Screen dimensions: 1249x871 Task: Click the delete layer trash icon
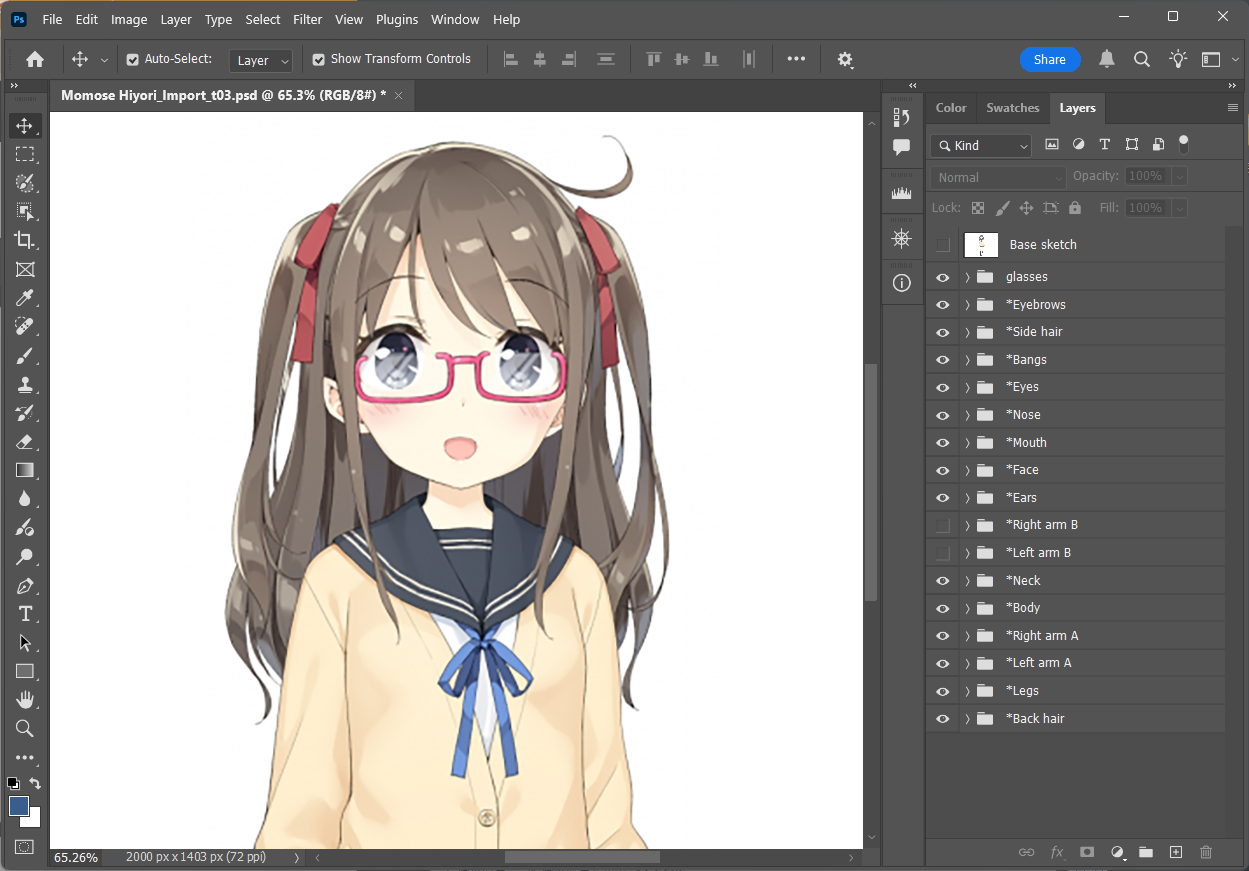pos(1206,852)
